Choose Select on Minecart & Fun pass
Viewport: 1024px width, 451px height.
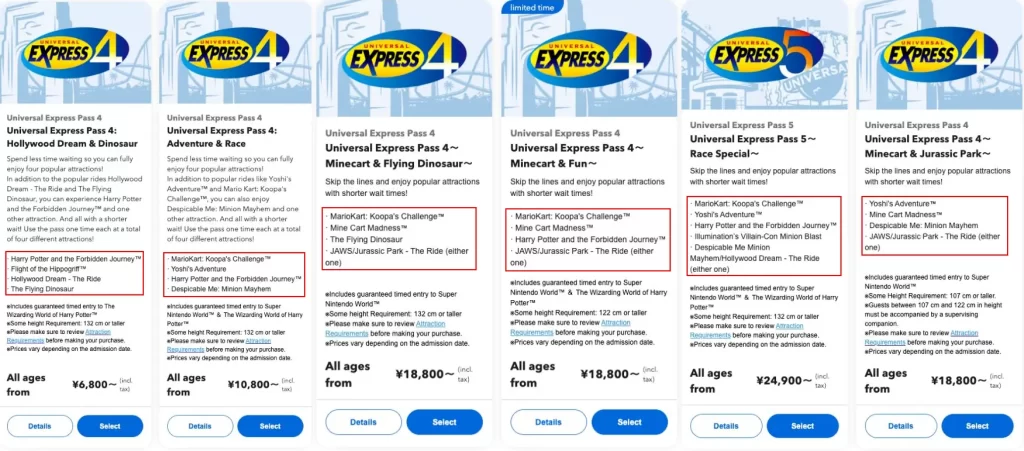coord(629,422)
